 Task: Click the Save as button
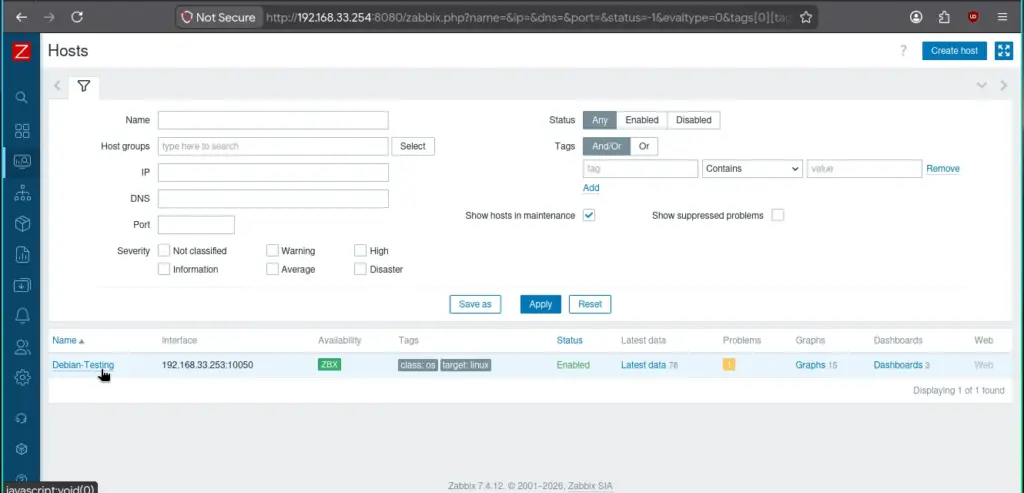point(475,304)
